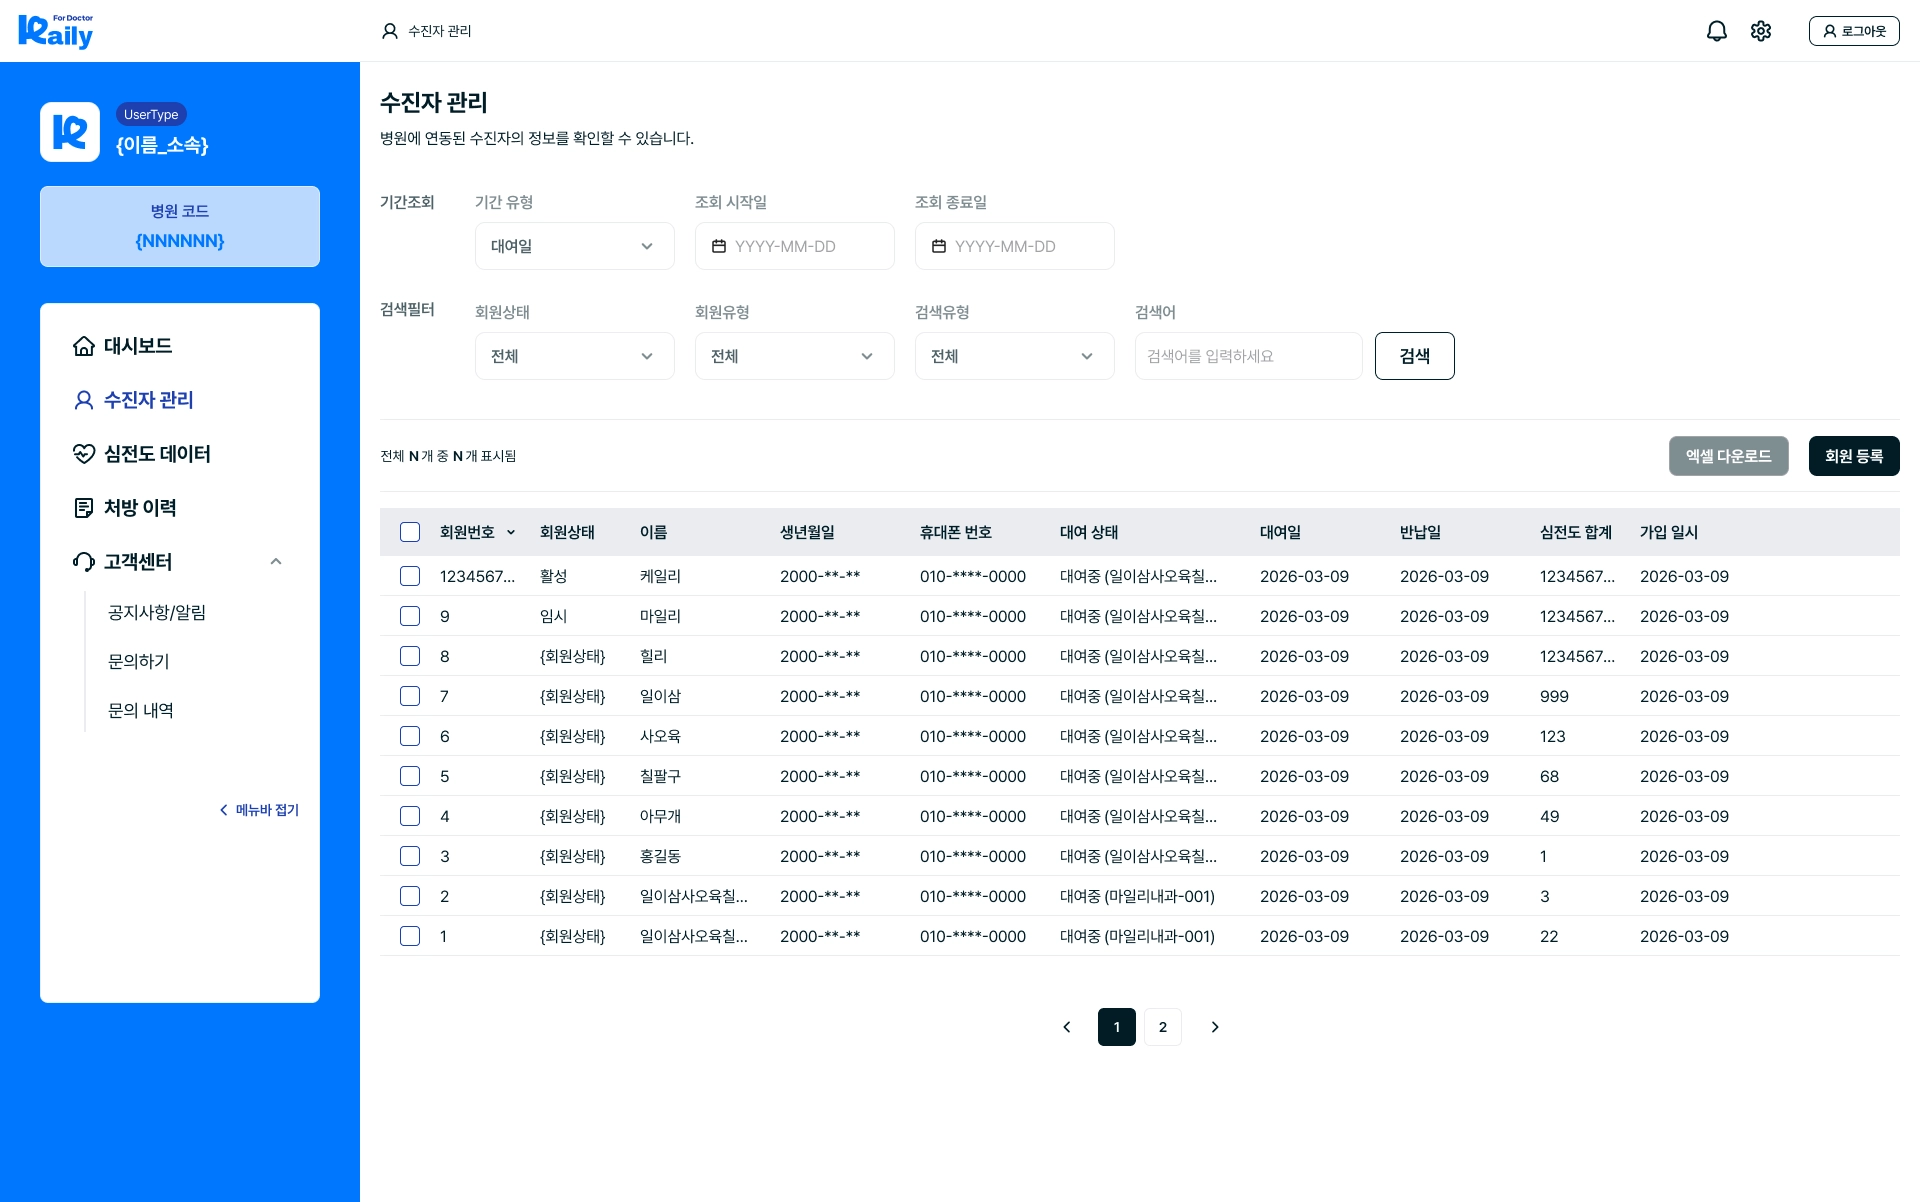Select checkbox for member 홍길동

[x=410, y=856]
